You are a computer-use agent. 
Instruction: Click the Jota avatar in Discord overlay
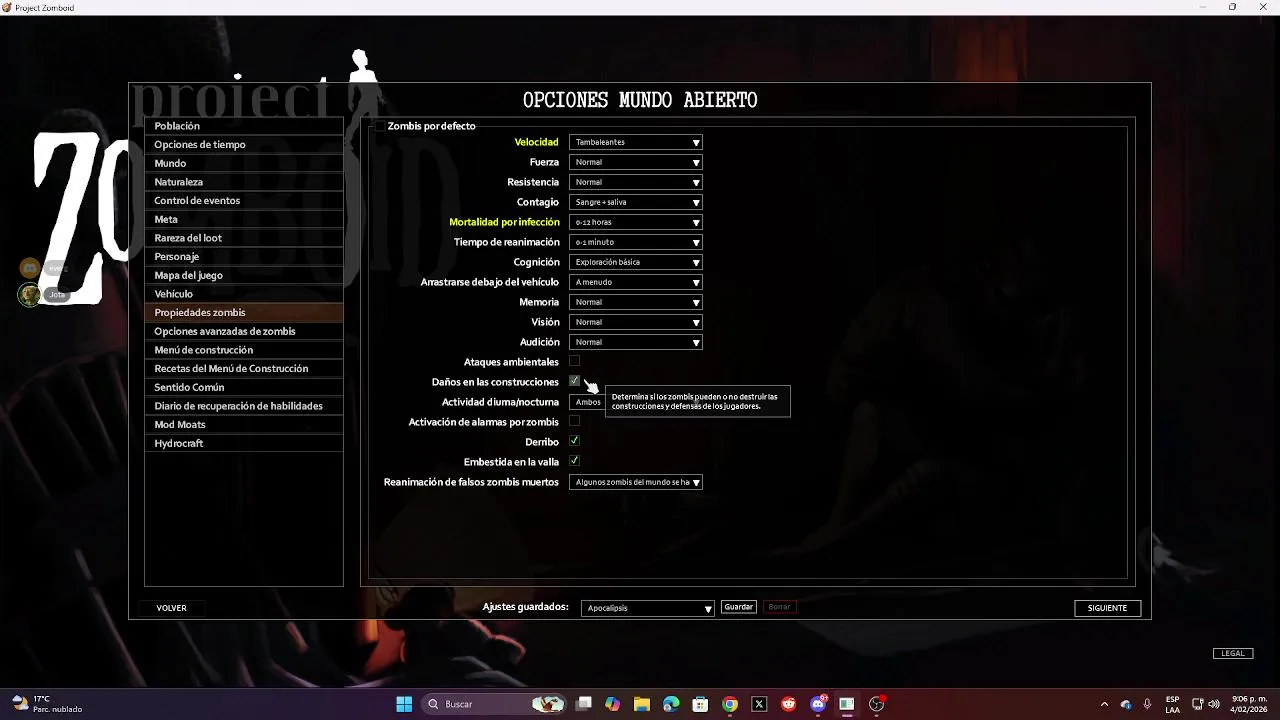pyautogui.click(x=30, y=294)
